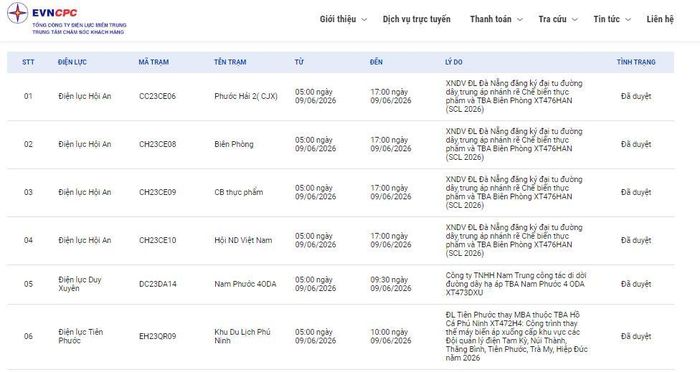This screenshot has width=700, height=372.
Task: Click the Công ty TNHH Nam Trung reason text
Action: pos(516,284)
